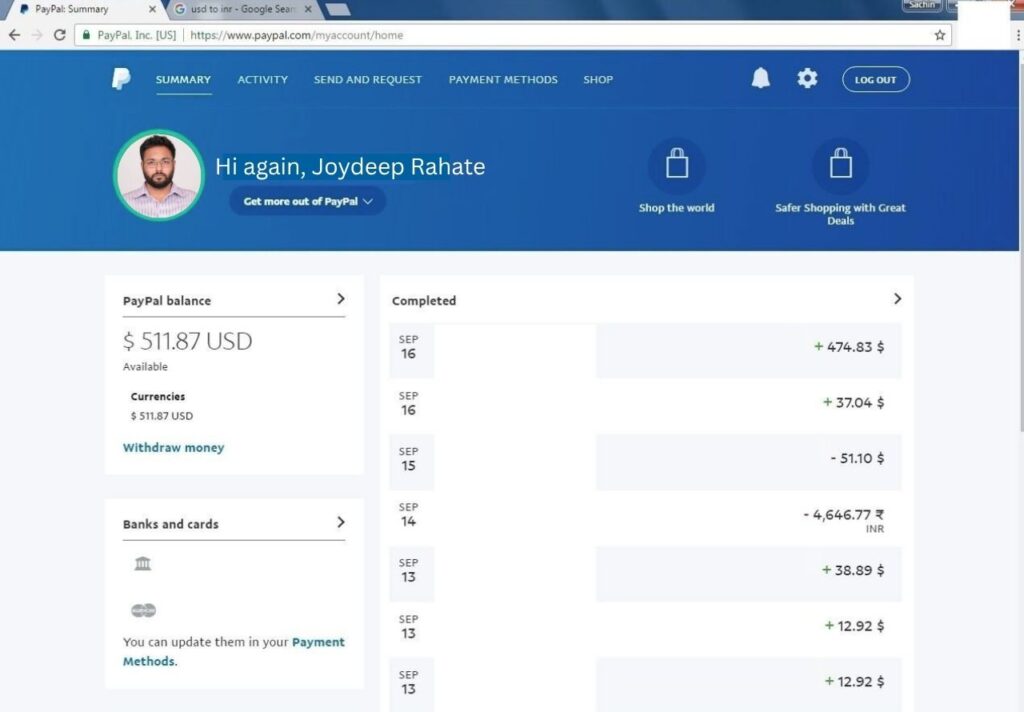This screenshot has height=712, width=1024.
Task: Click the Withdraw money link
Action: (x=173, y=448)
